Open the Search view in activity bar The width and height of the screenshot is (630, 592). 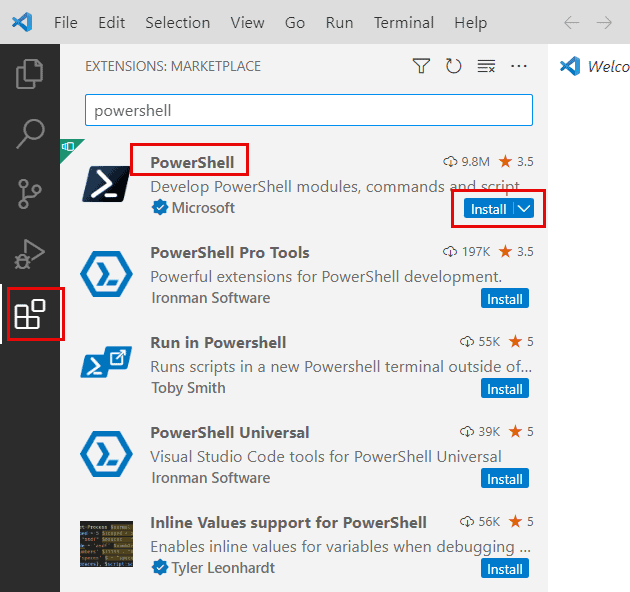tap(30, 134)
